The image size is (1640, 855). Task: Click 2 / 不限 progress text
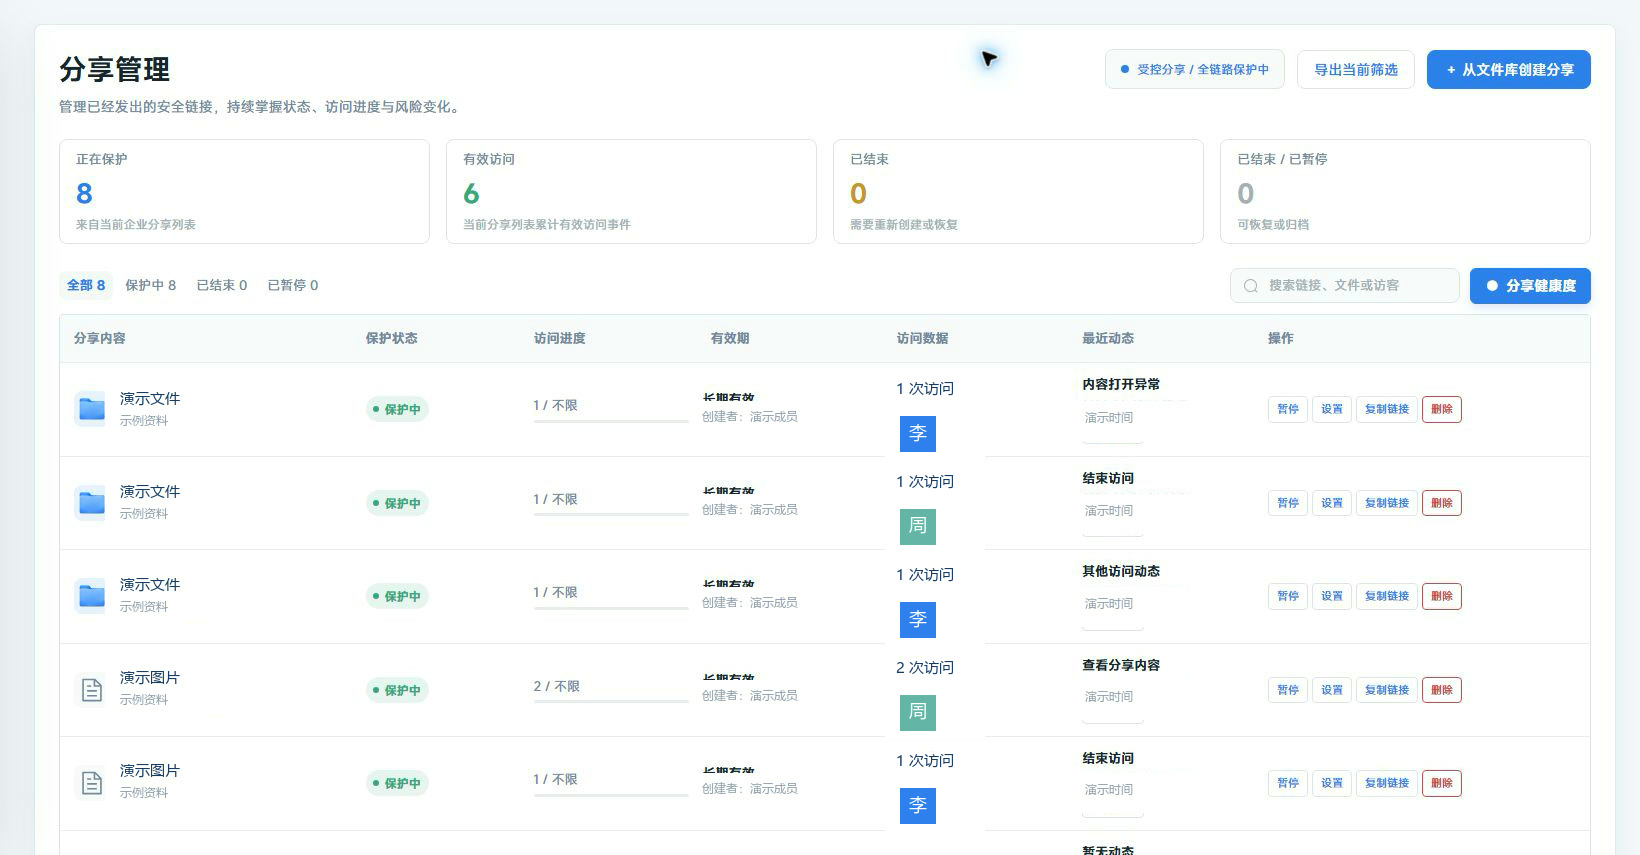coord(557,686)
